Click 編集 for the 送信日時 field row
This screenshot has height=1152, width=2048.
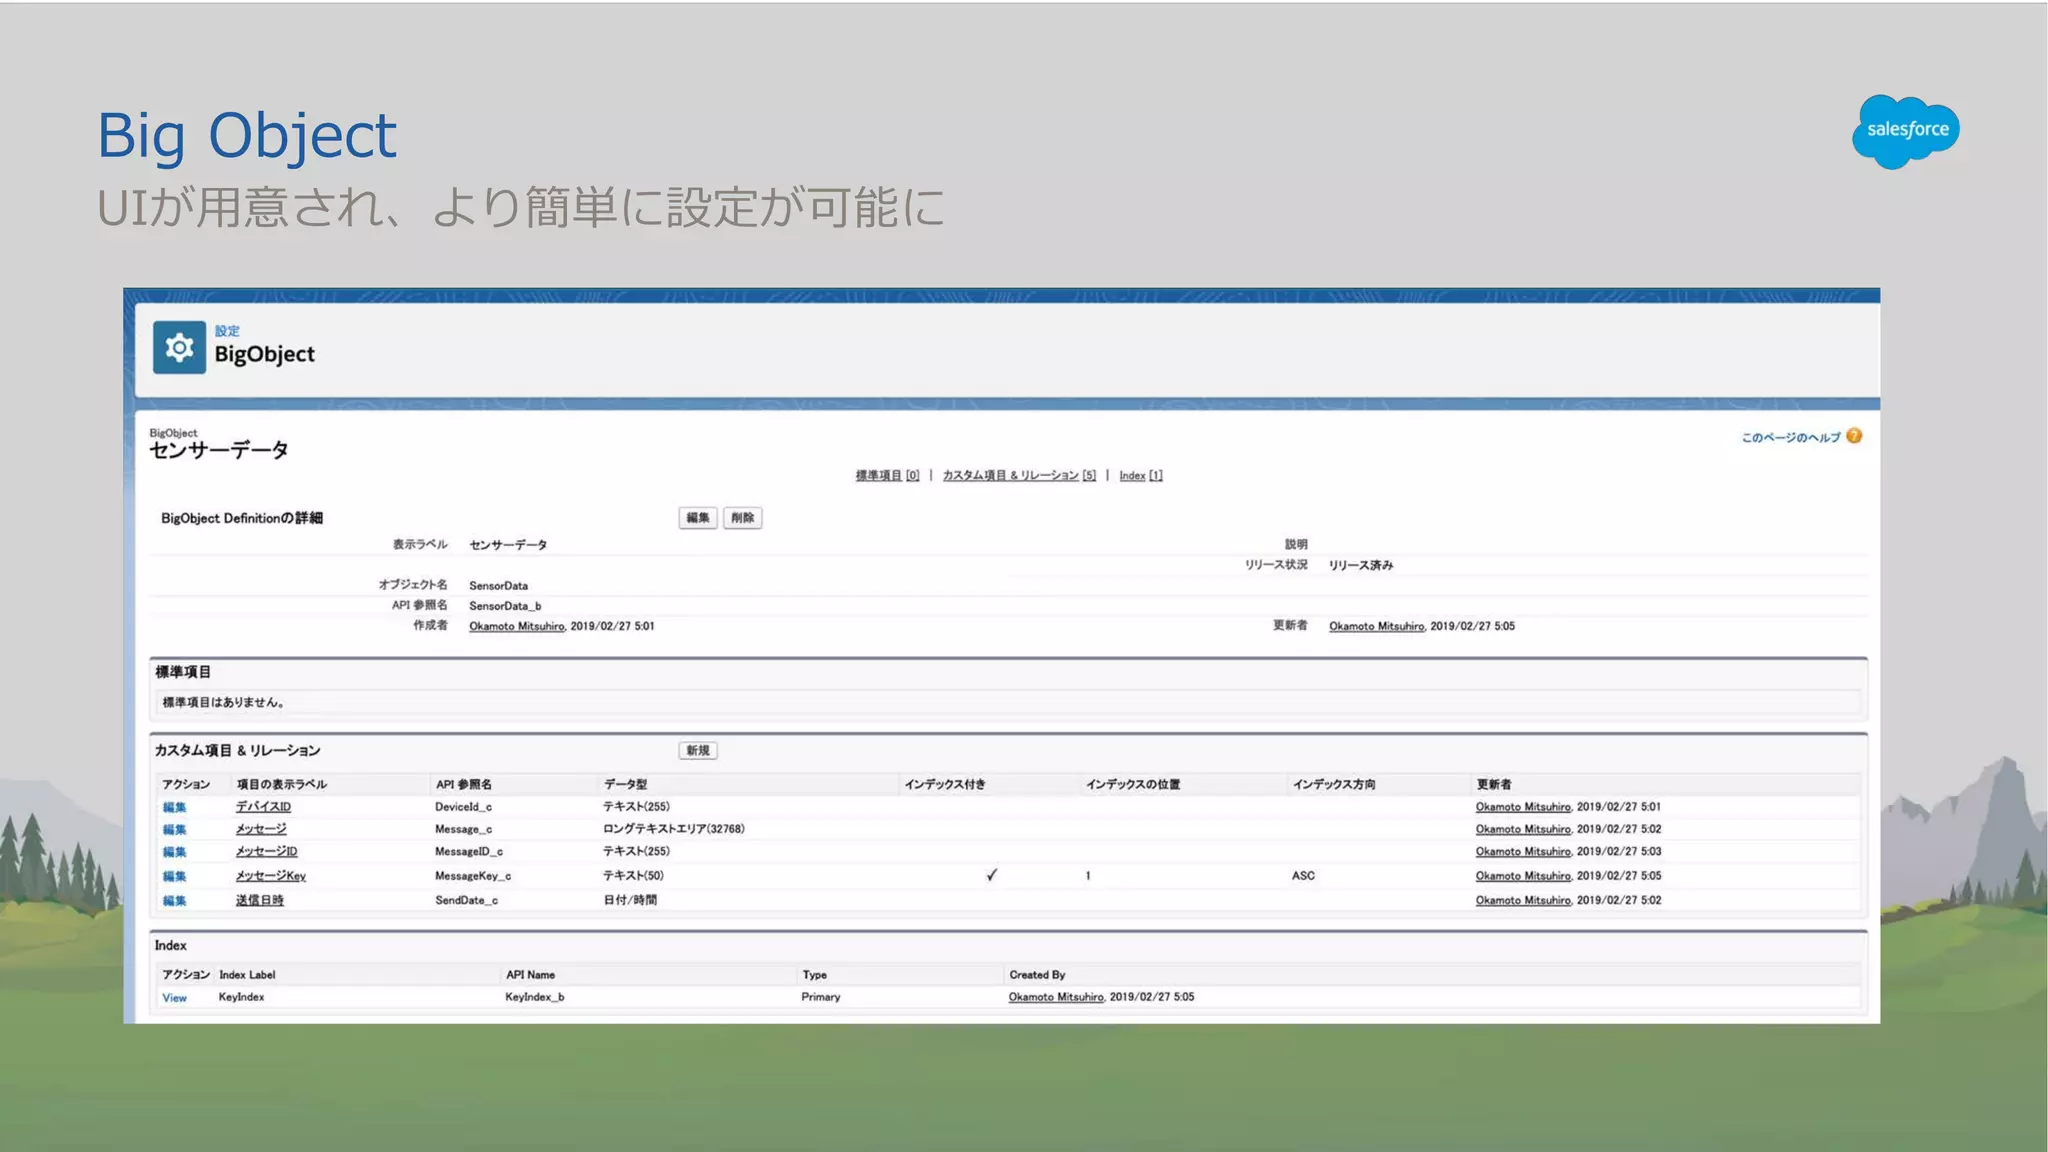(x=174, y=901)
